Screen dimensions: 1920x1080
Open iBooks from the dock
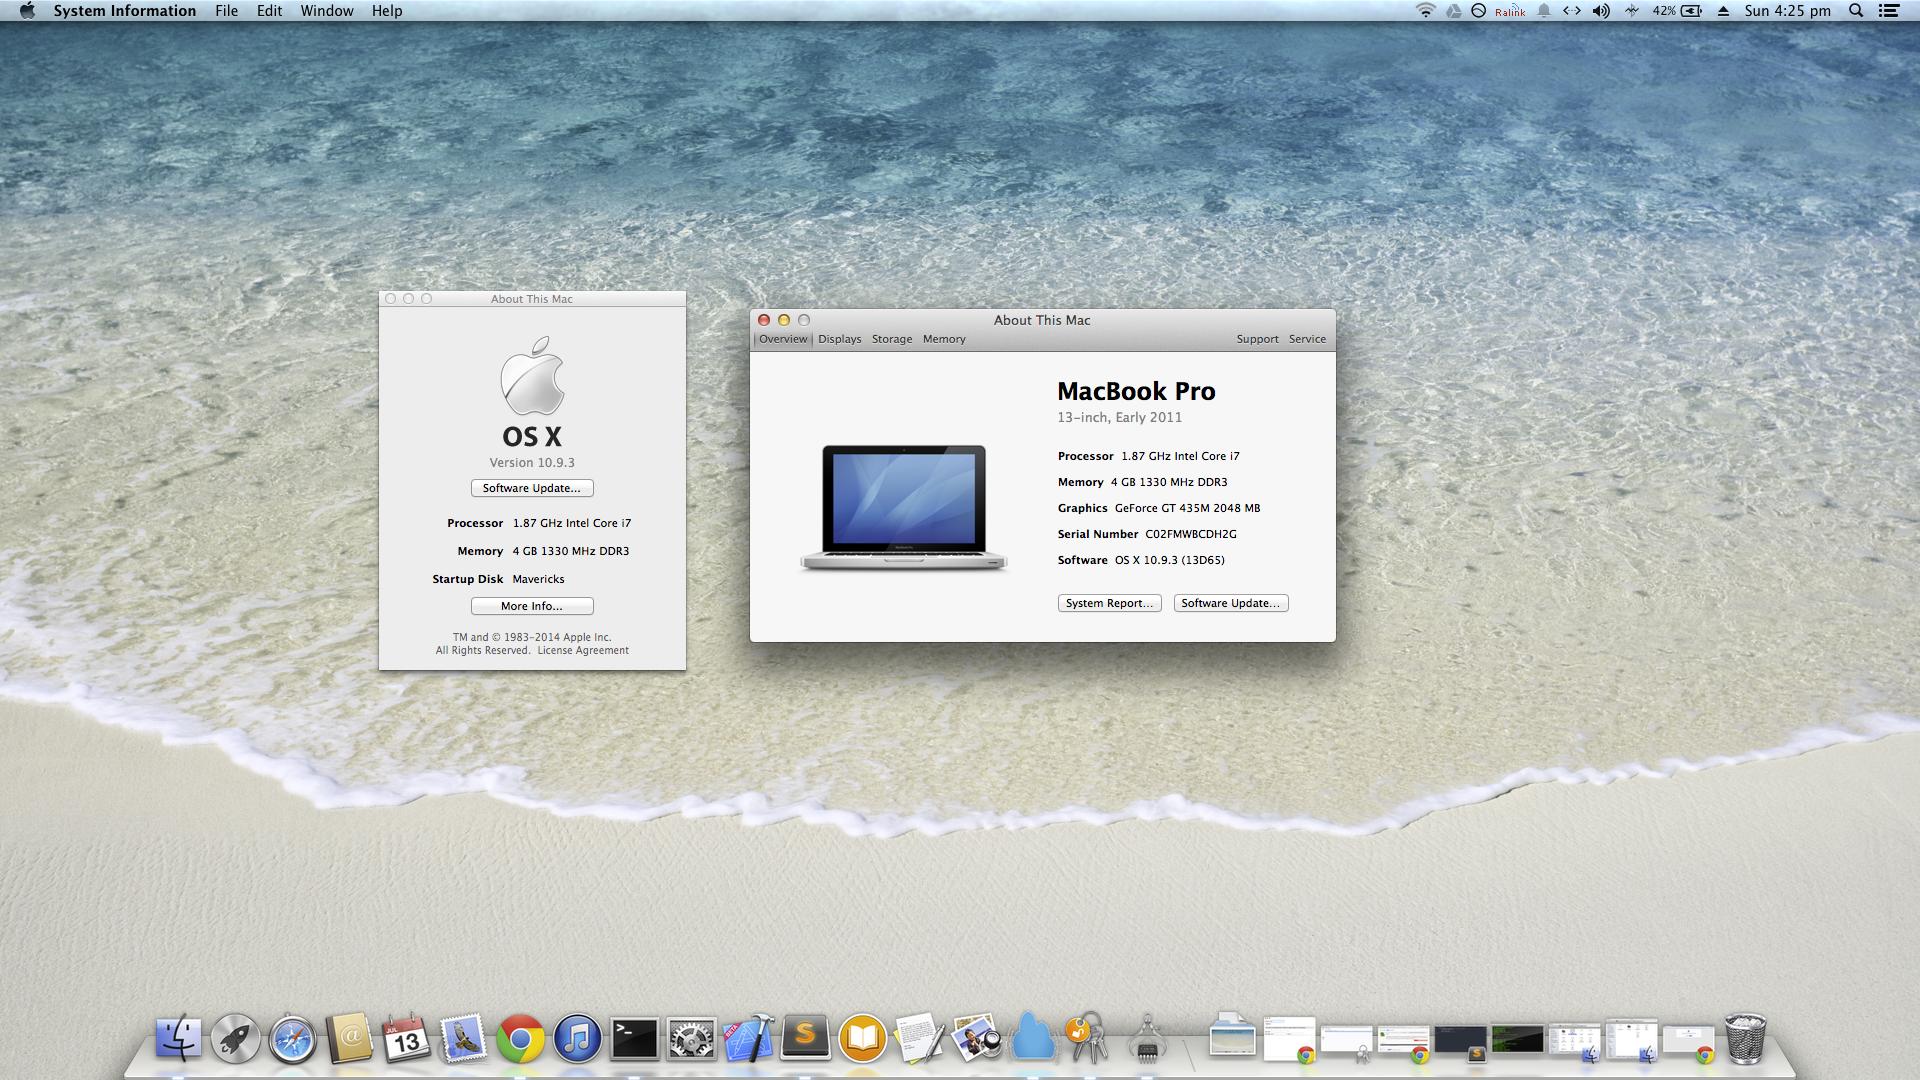point(862,1039)
